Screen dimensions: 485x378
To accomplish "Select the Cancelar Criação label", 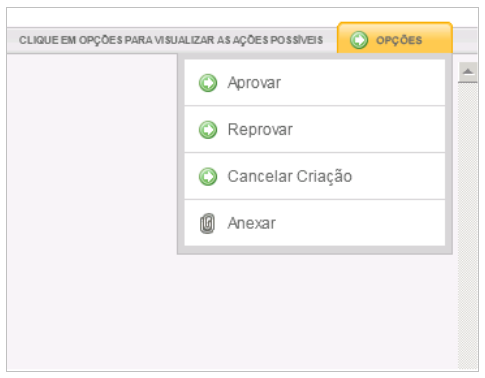I will tap(290, 177).
